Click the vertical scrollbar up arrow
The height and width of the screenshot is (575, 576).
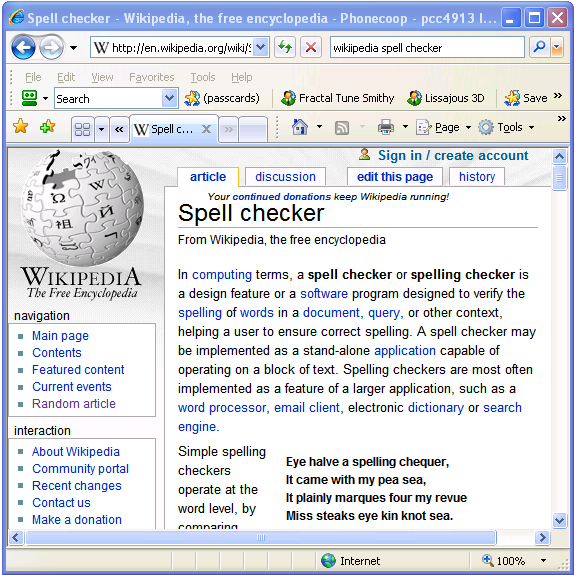point(559,157)
